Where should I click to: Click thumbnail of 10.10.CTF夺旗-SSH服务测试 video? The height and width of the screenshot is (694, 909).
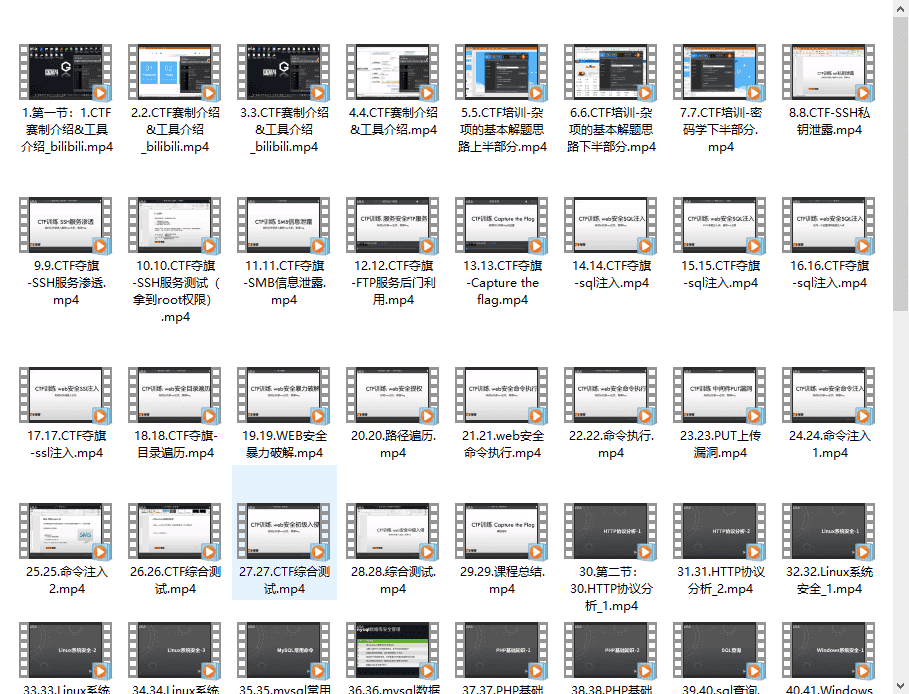coord(175,226)
